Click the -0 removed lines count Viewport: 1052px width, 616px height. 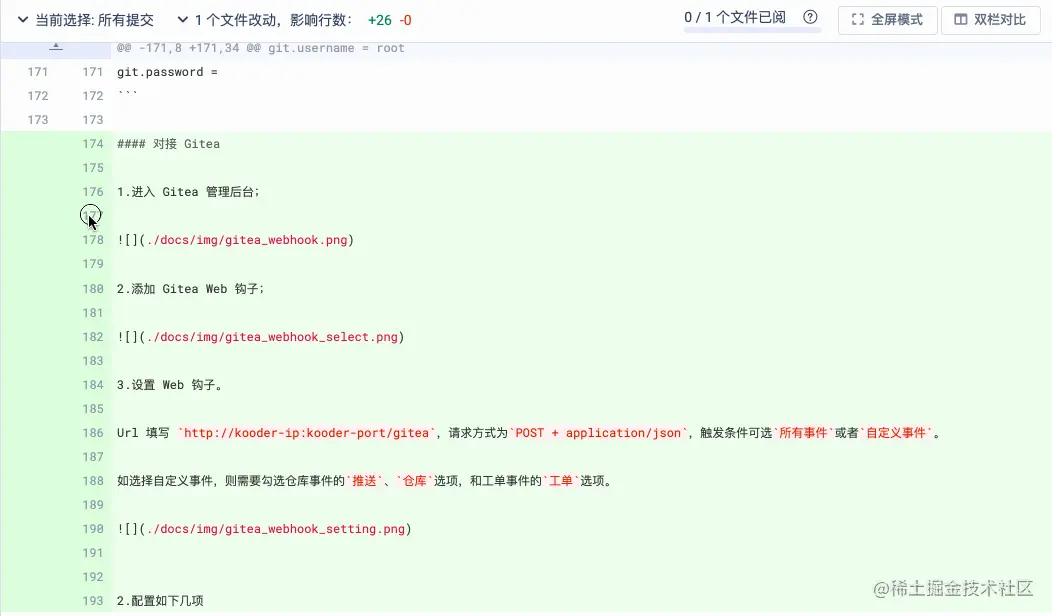405,21
